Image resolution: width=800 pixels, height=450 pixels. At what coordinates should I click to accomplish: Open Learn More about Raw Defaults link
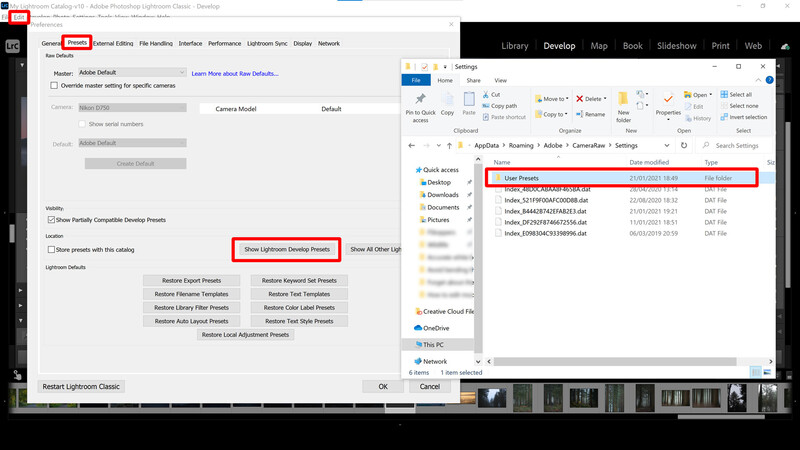[235, 73]
